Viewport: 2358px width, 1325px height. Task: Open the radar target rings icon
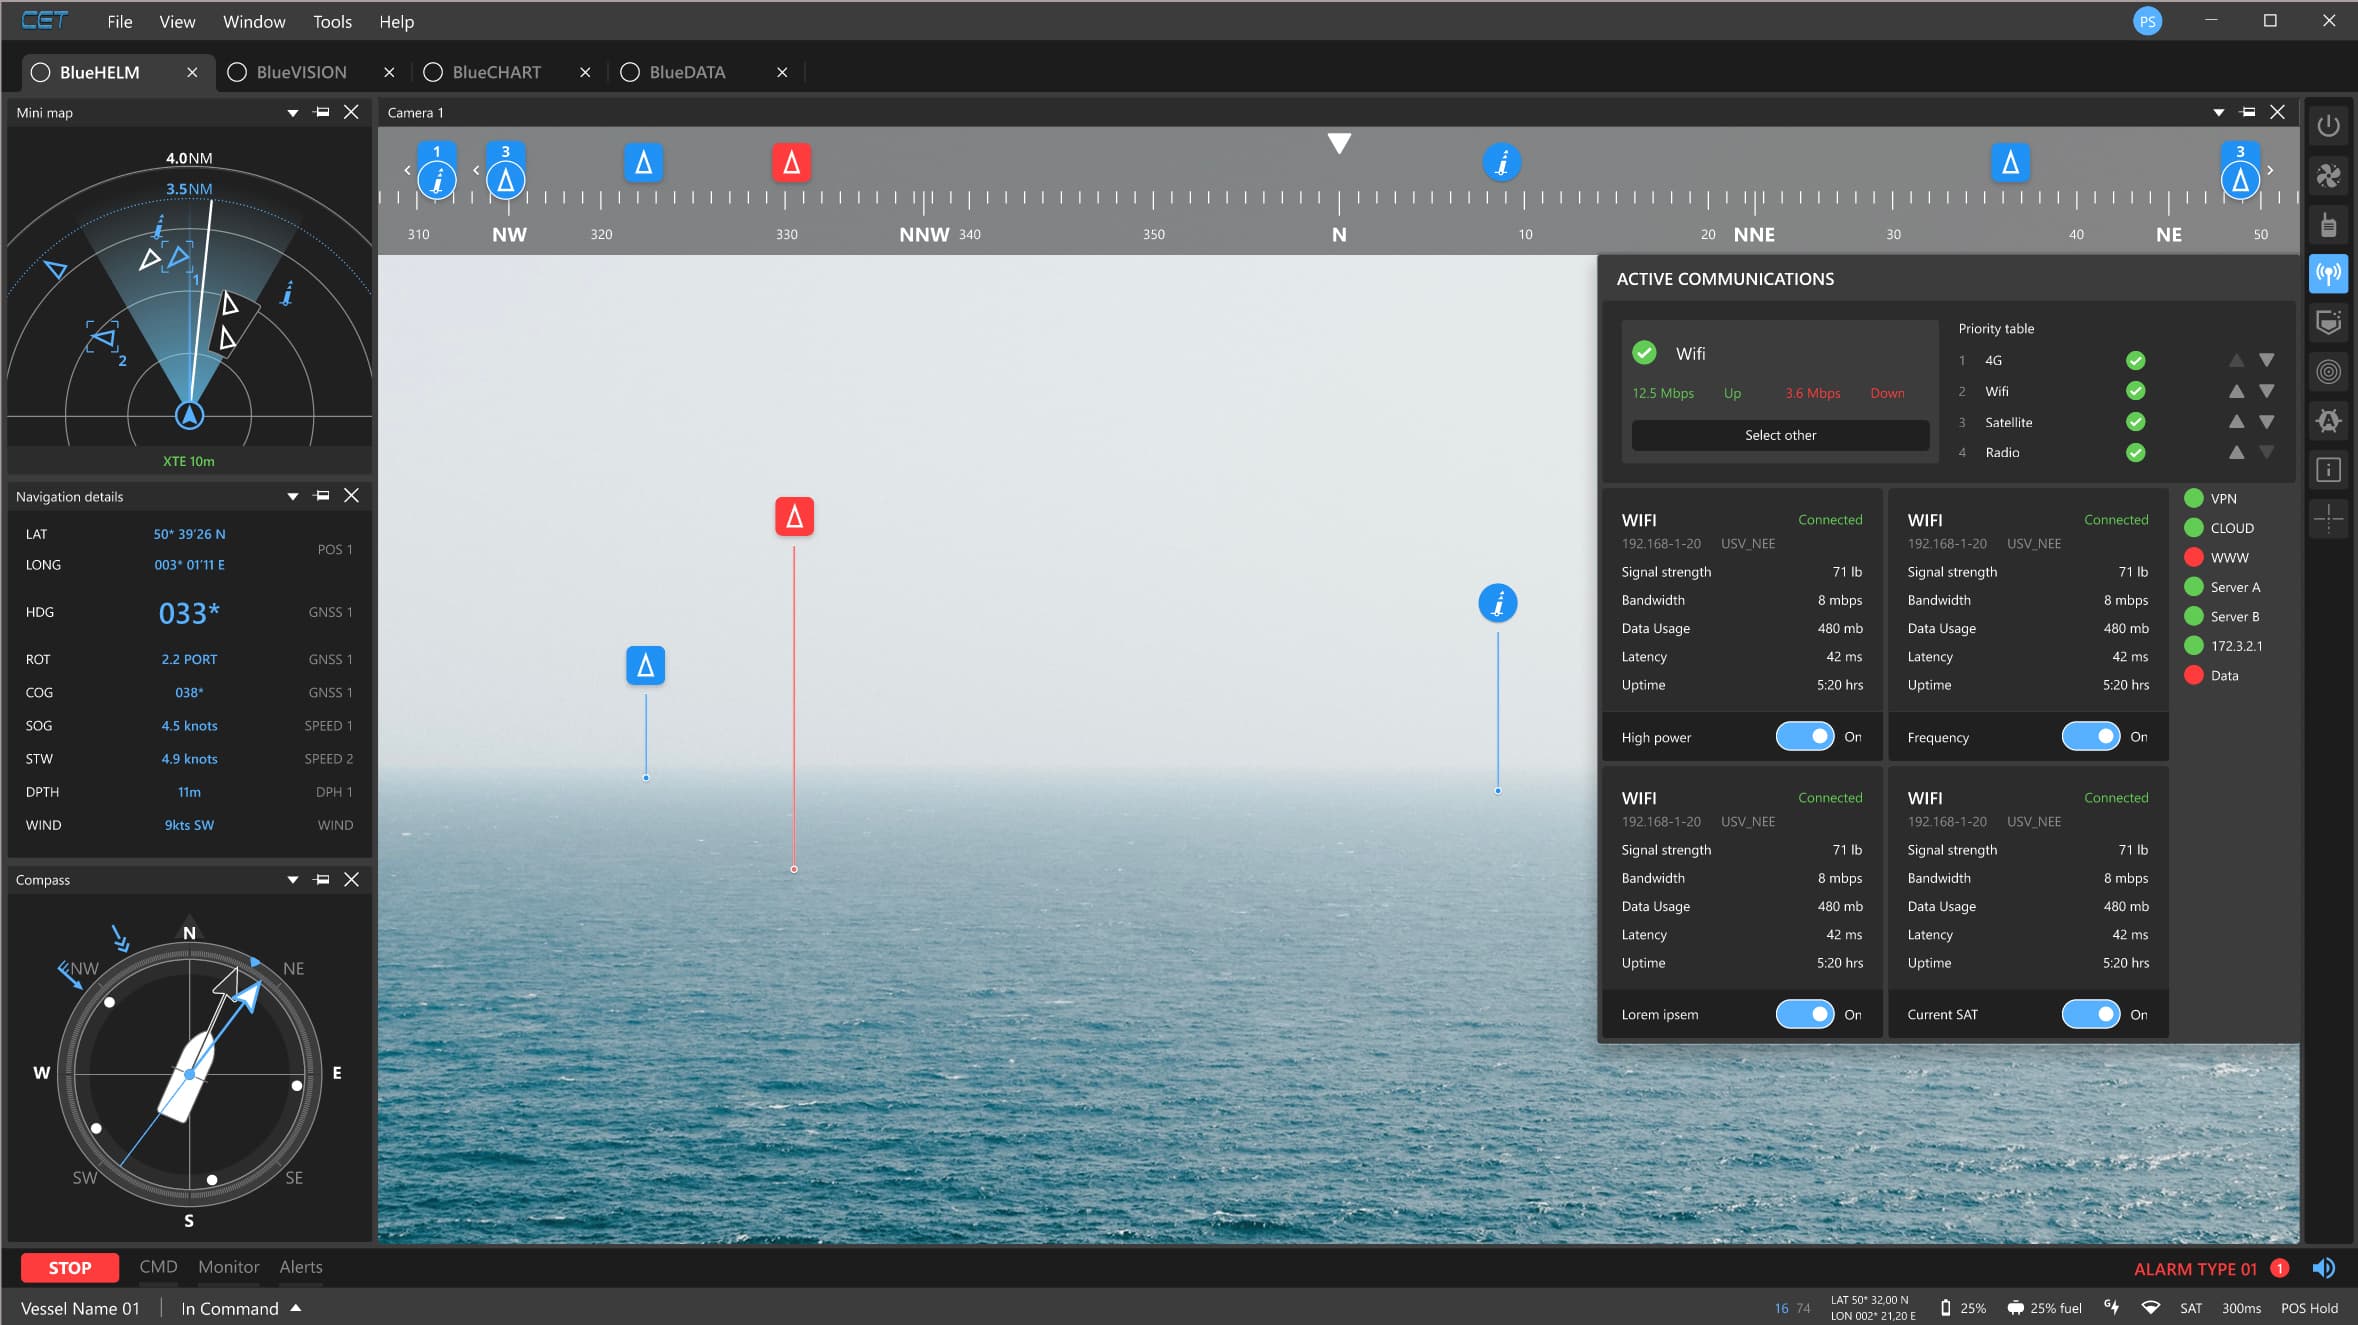[x=2328, y=372]
